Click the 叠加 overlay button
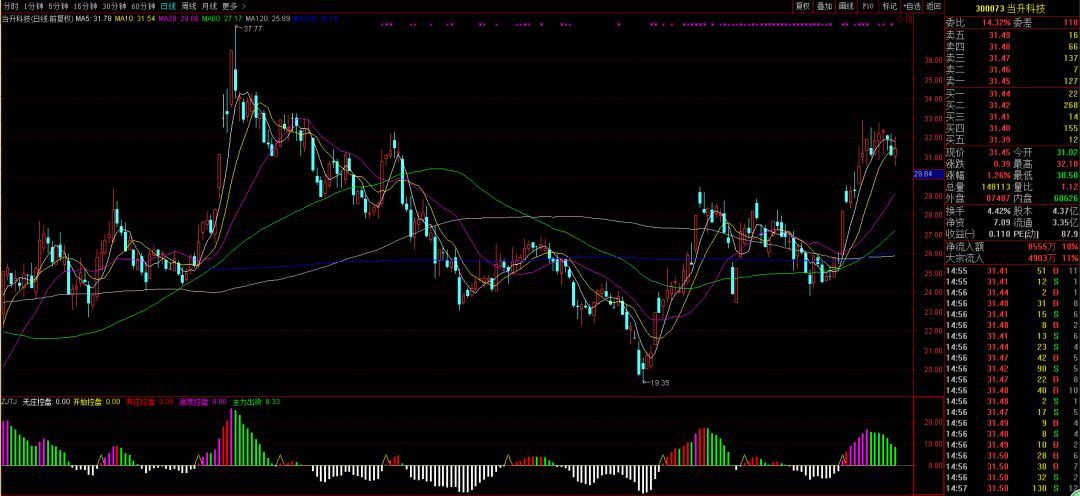 [x=824, y=6]
